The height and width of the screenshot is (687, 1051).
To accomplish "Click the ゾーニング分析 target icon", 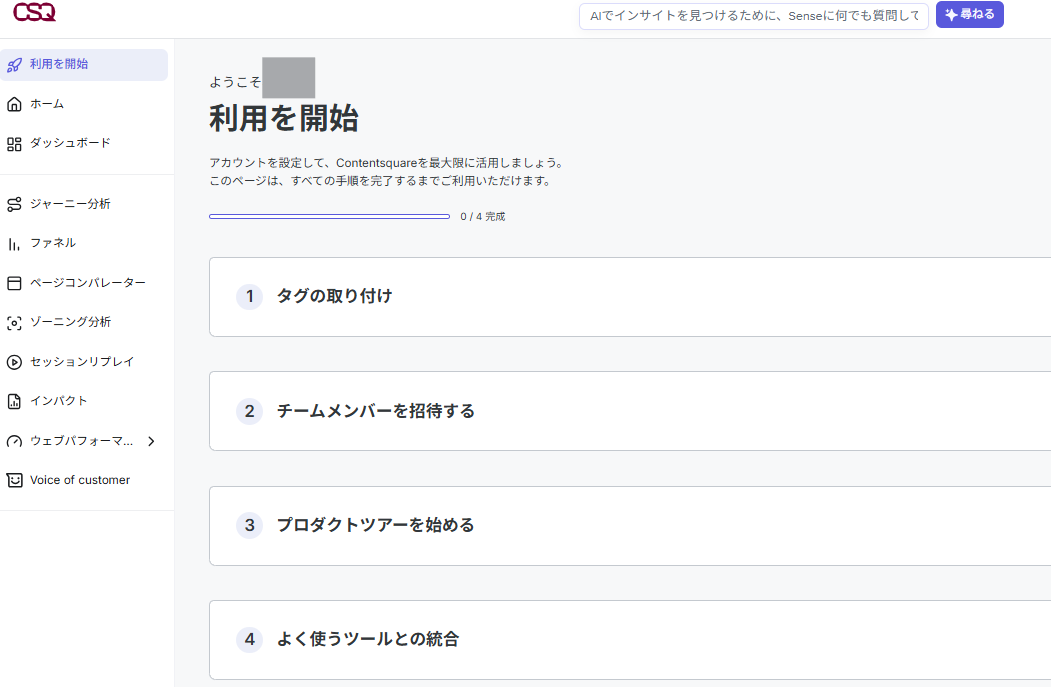I will (x=14, y=323).
